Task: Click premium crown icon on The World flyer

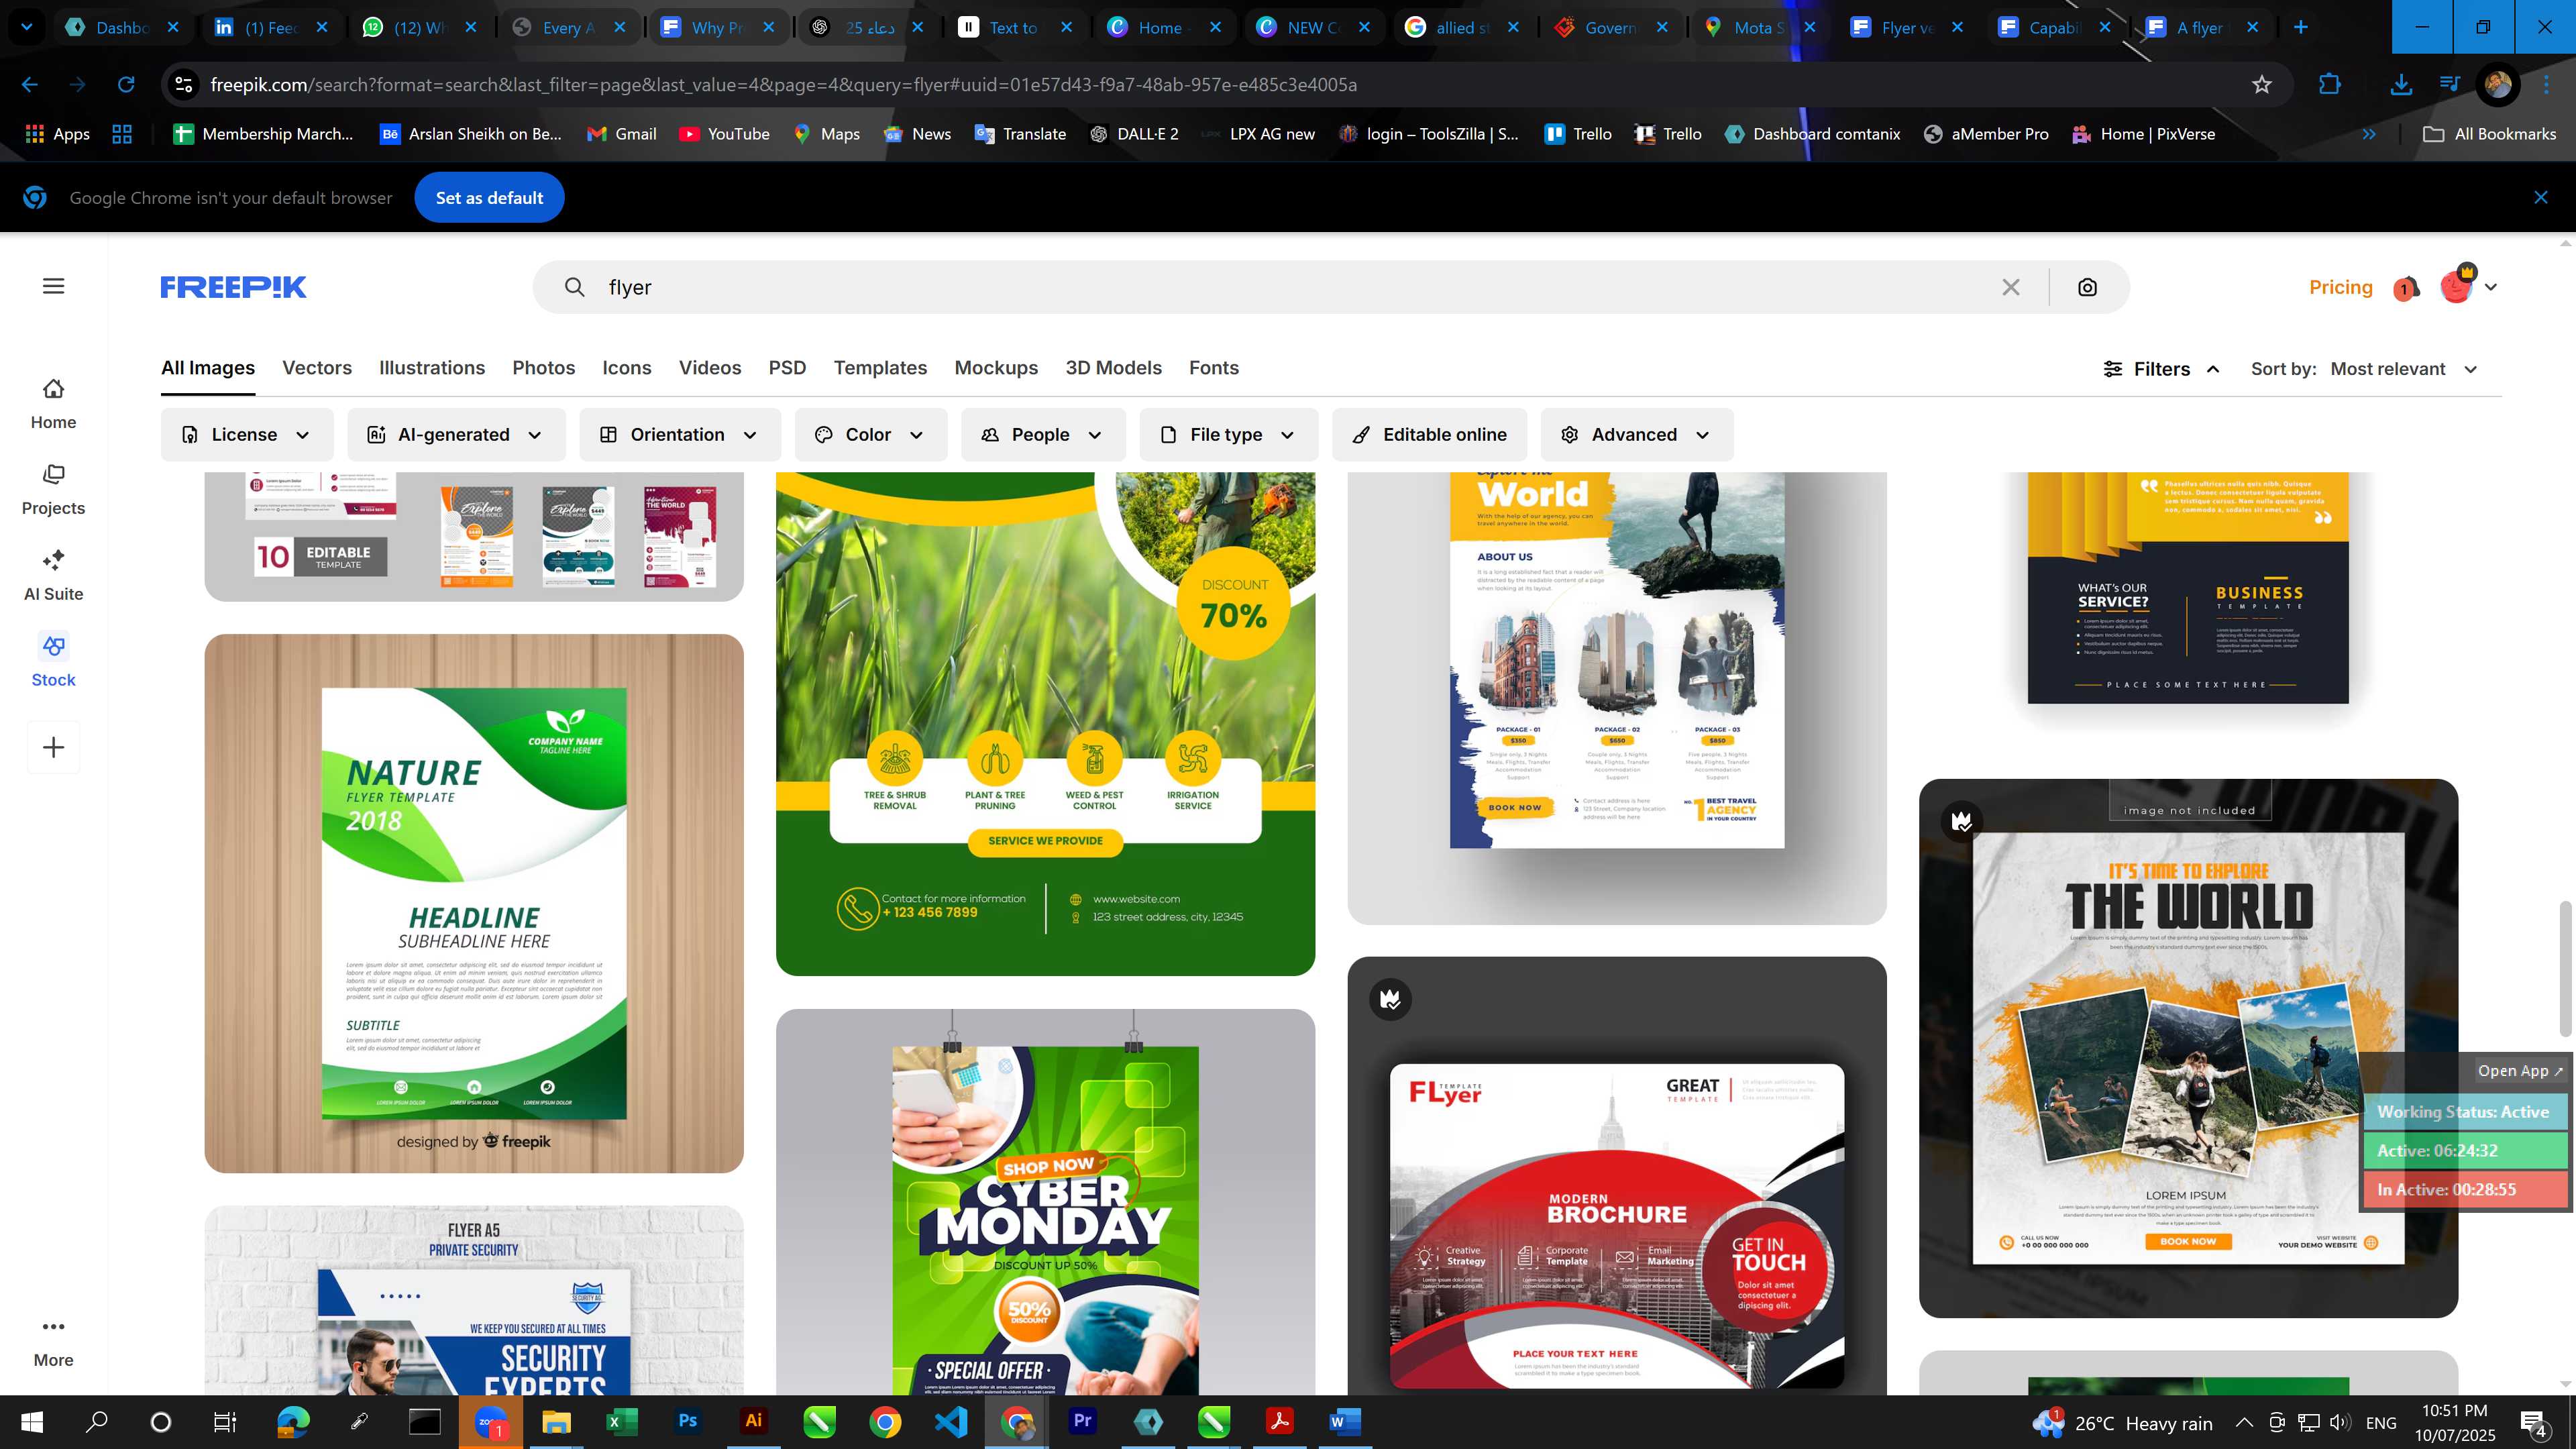Action: pyautogui.click(x=1962, y=821)
